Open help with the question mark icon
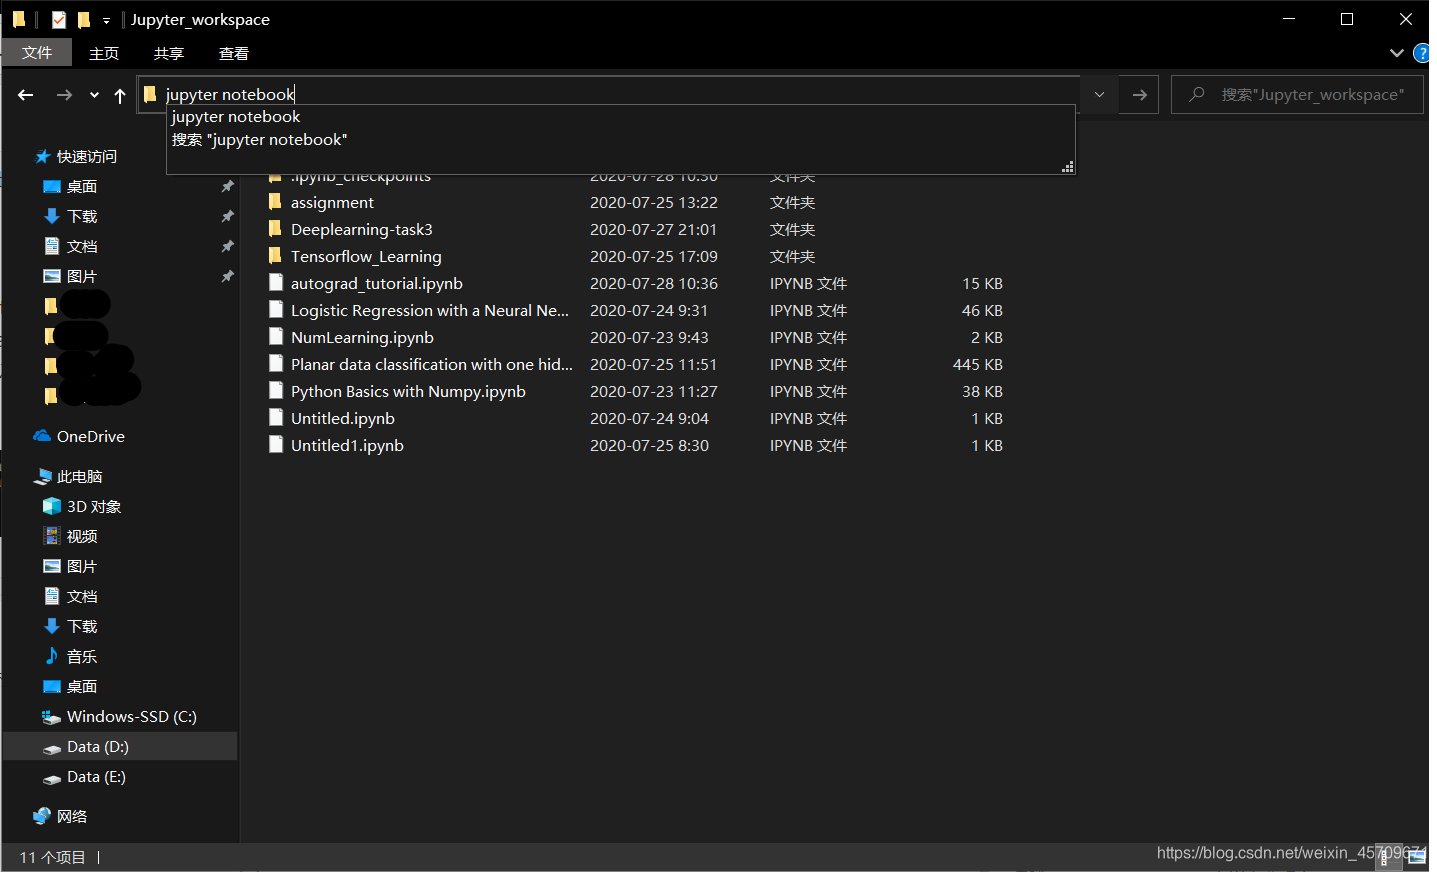 (1421, 53)
